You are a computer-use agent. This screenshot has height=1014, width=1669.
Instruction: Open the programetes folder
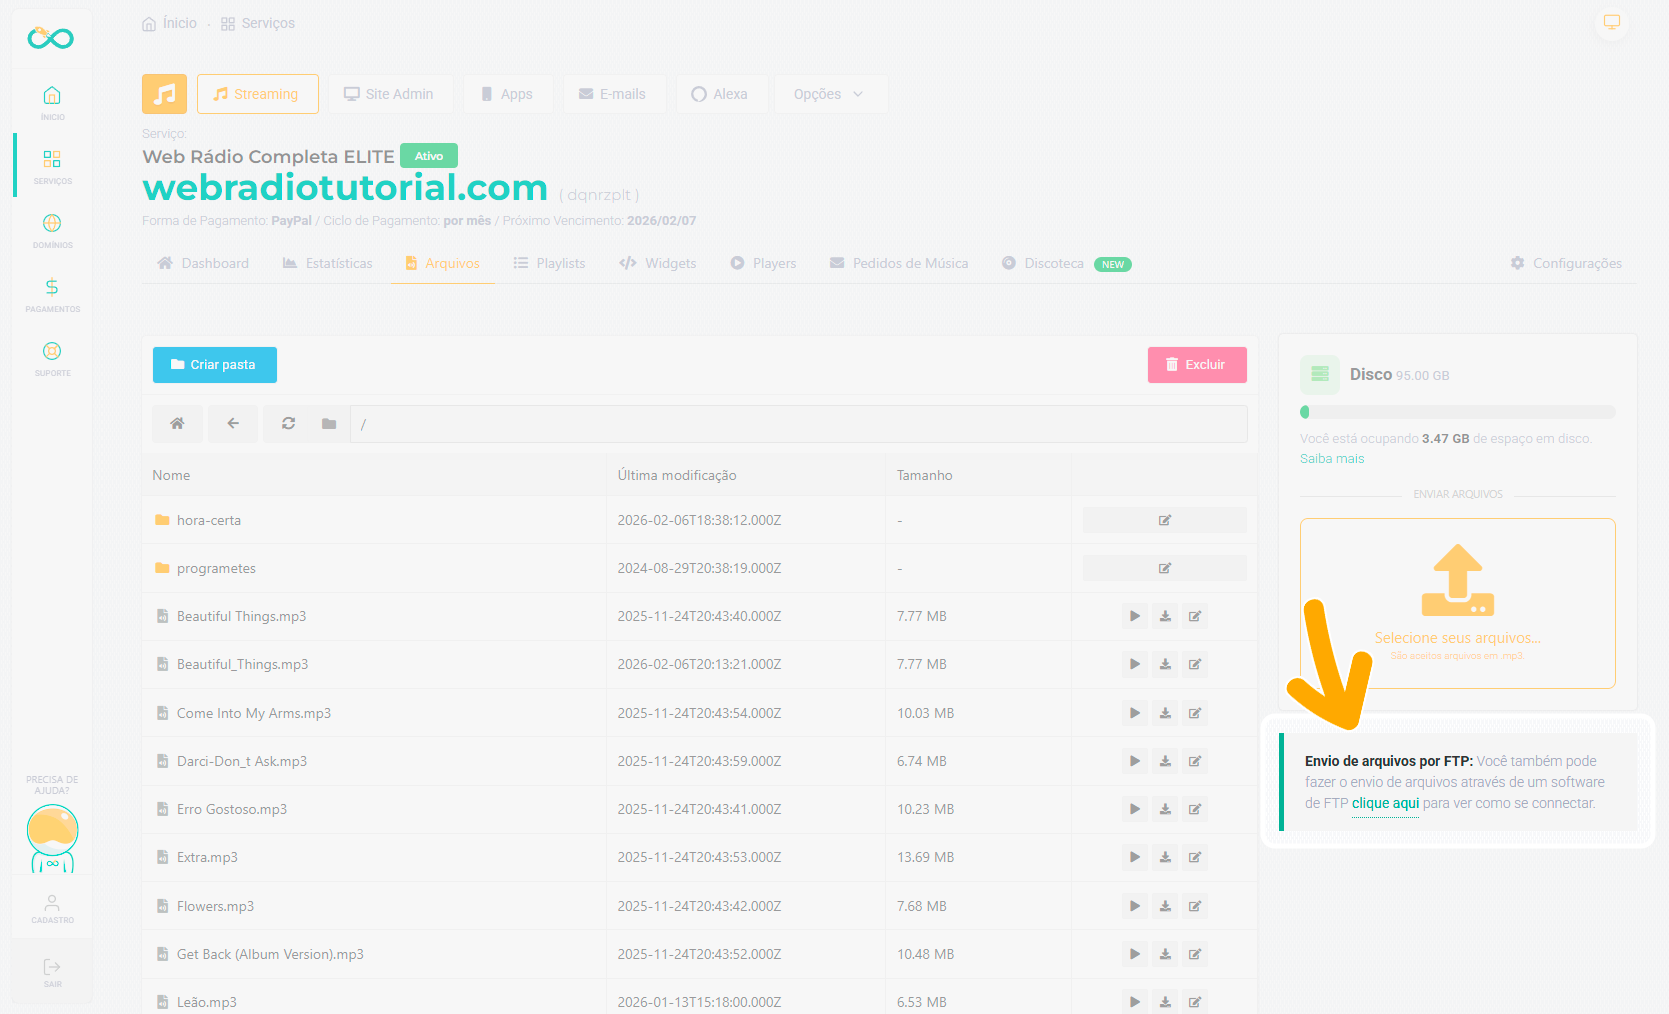pyautogui.click(x=216, y=568)
